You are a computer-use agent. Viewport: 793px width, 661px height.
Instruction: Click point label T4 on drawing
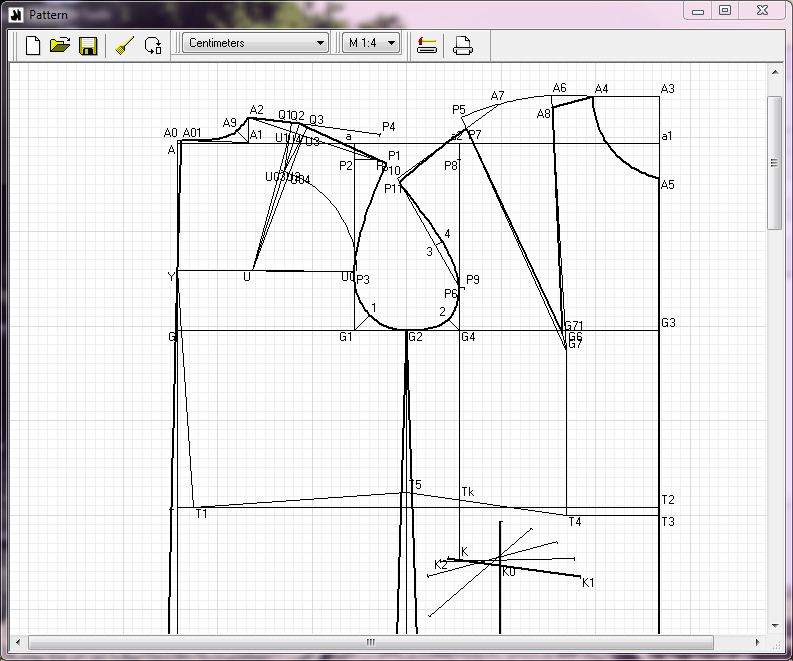[575, 522]
